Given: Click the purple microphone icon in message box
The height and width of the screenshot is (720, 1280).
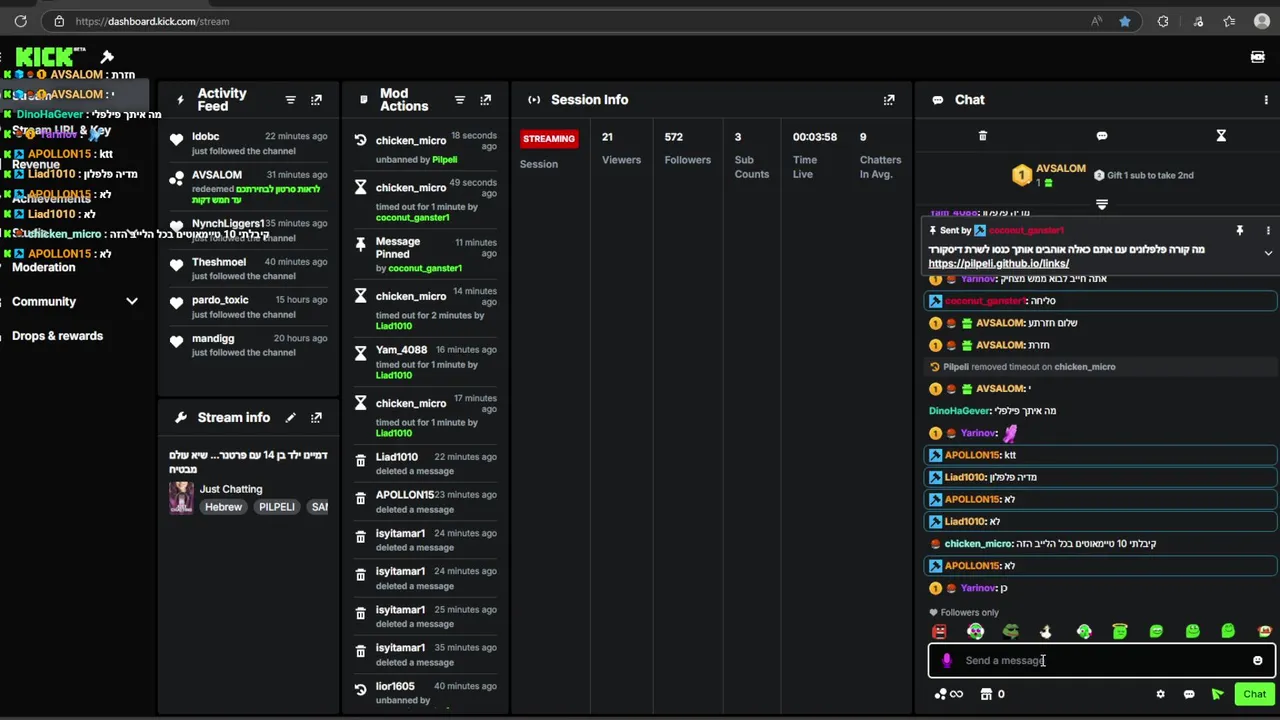Looking at the screenshot, I should pos(946,660).
